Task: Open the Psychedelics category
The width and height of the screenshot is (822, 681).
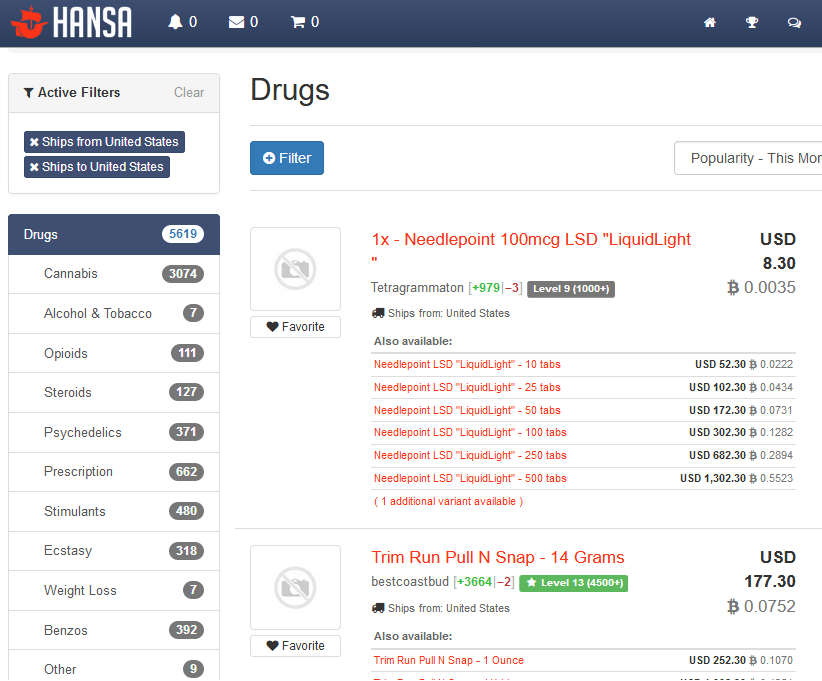Action: click(x=114, y=433)
